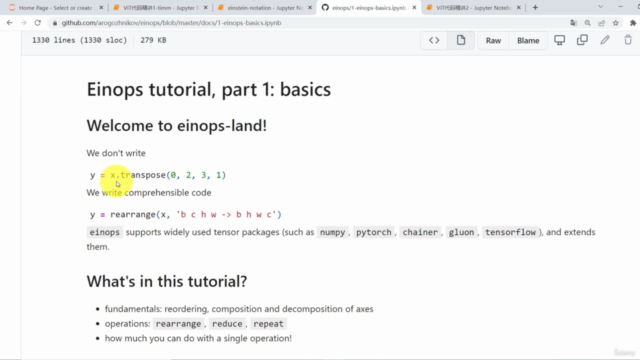Display the source blob code view
The width and height of the screenshot is (640, 360).
(x=434, y=40)
